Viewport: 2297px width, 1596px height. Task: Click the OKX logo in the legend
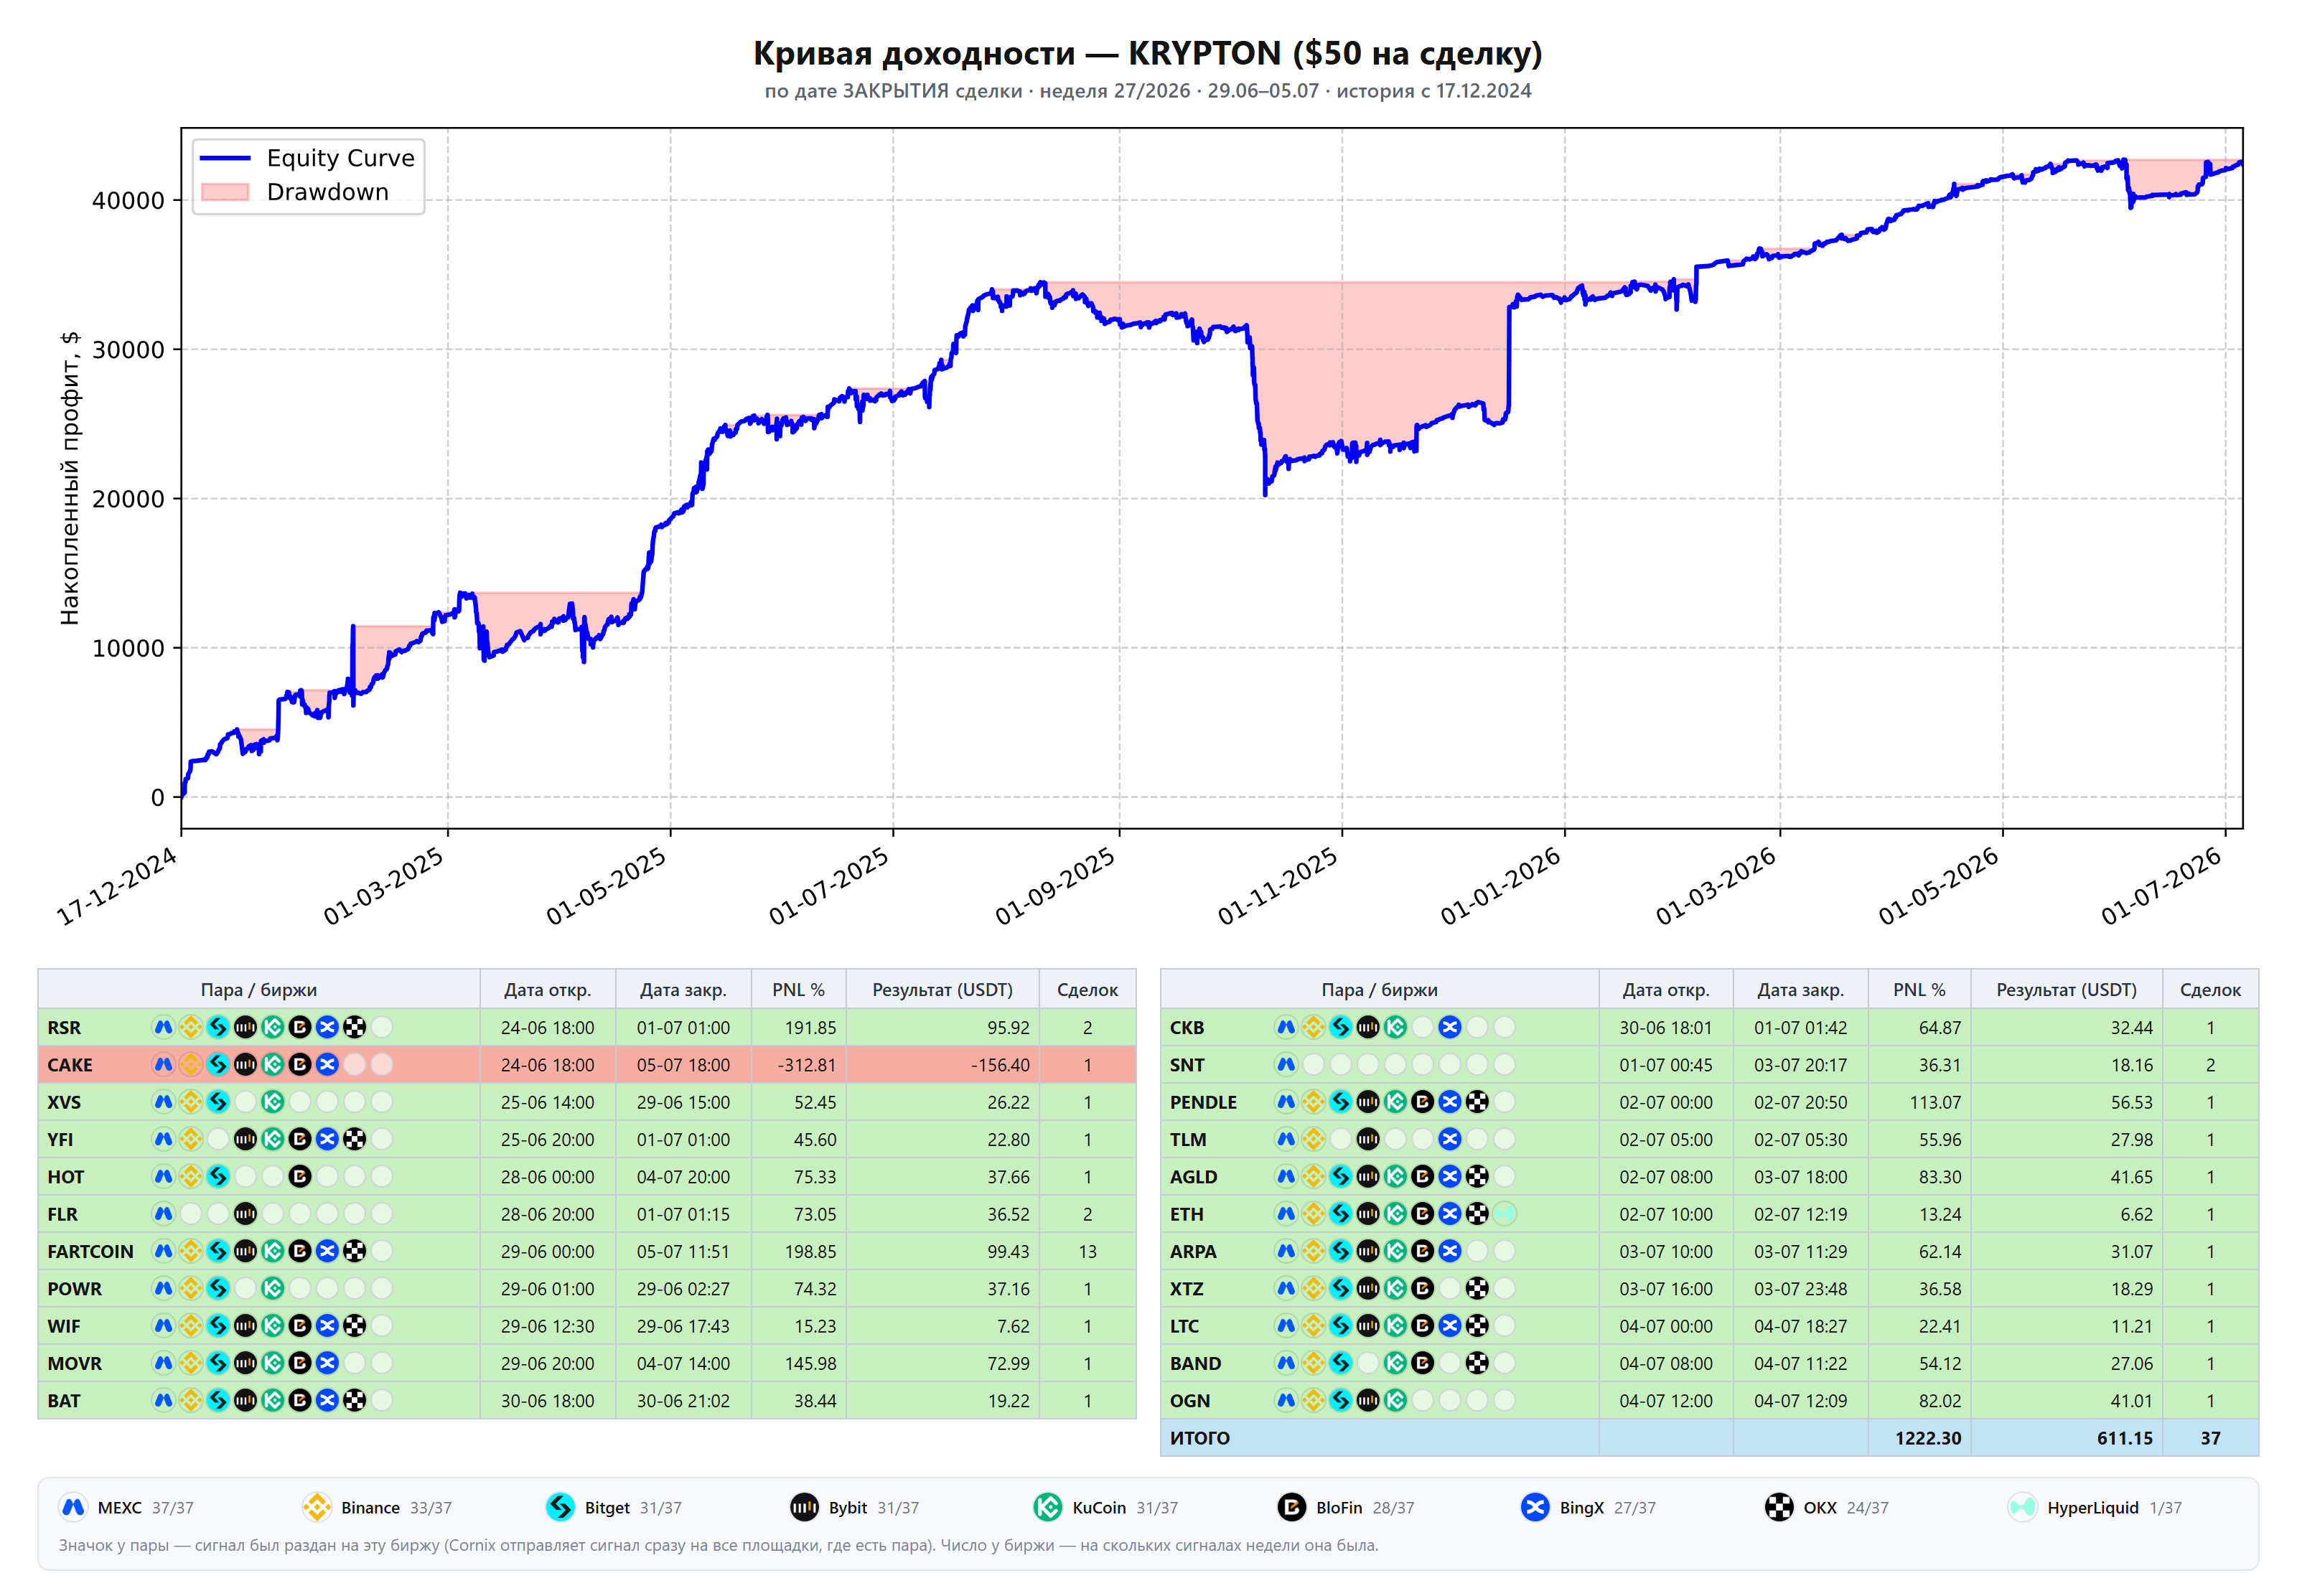(1778, 1507)
